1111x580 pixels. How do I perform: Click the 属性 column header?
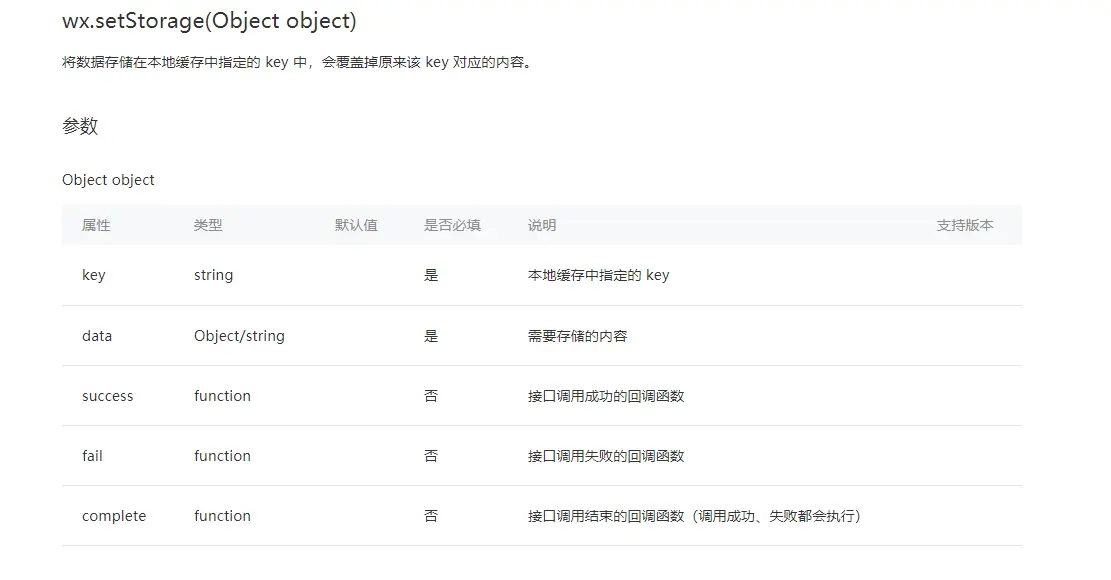96,225
